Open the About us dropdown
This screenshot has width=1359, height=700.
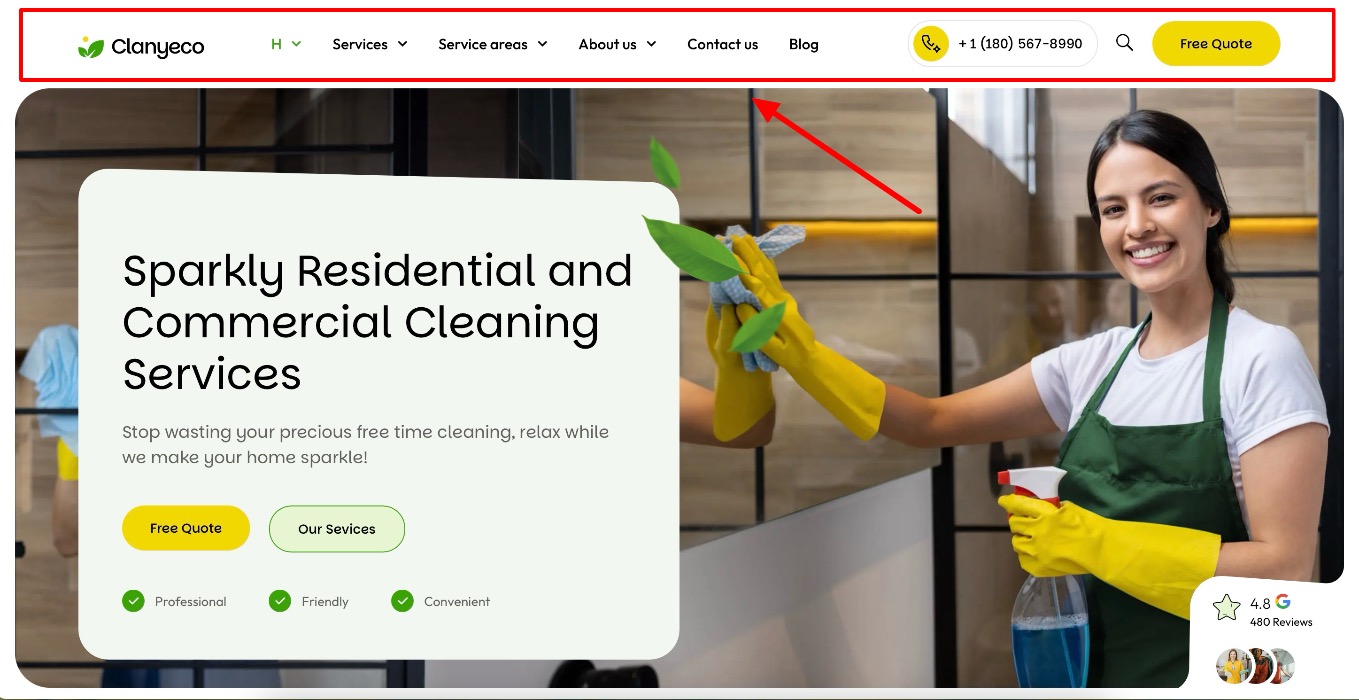[x=617, y=44]
